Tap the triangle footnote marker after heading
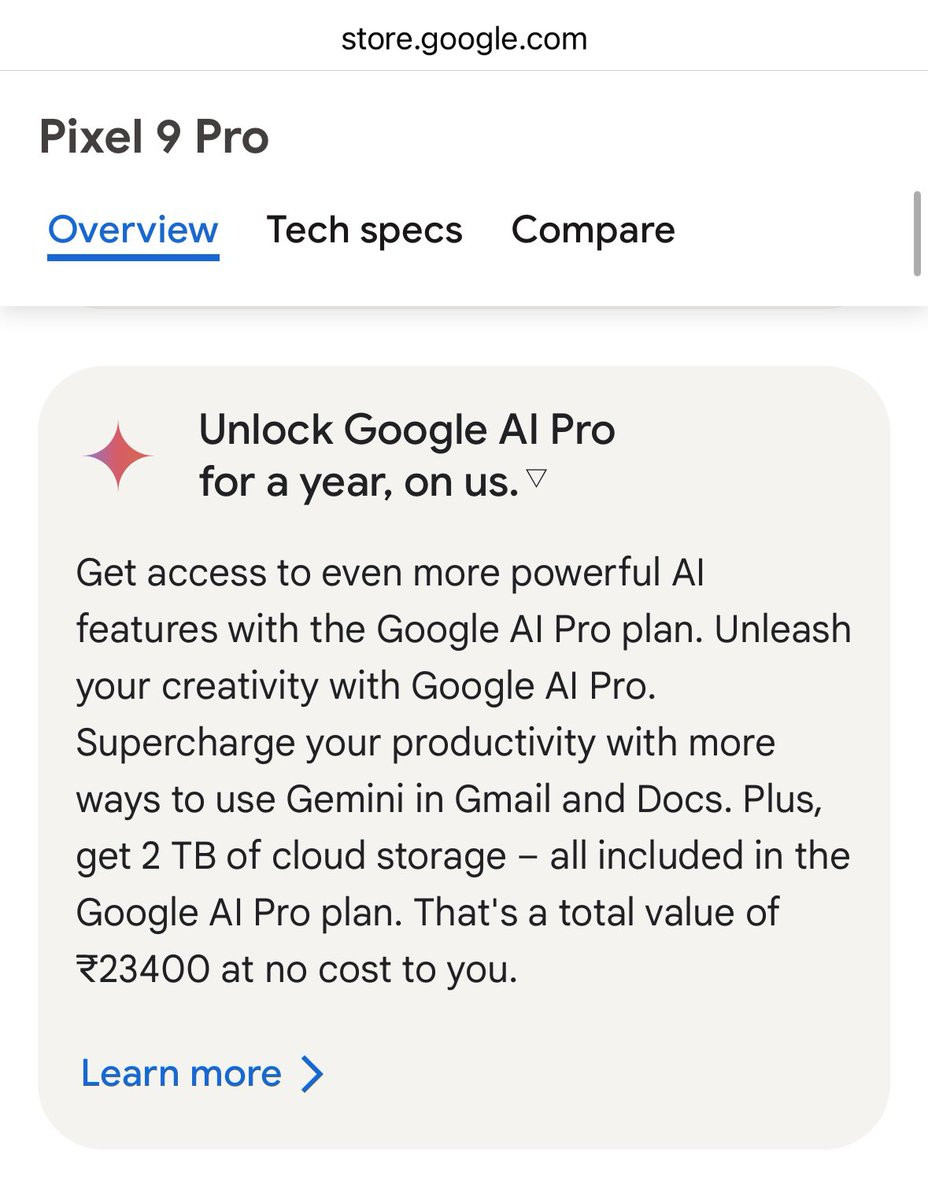This screenshot has width=928, height=1200. [x=536, y=479]
